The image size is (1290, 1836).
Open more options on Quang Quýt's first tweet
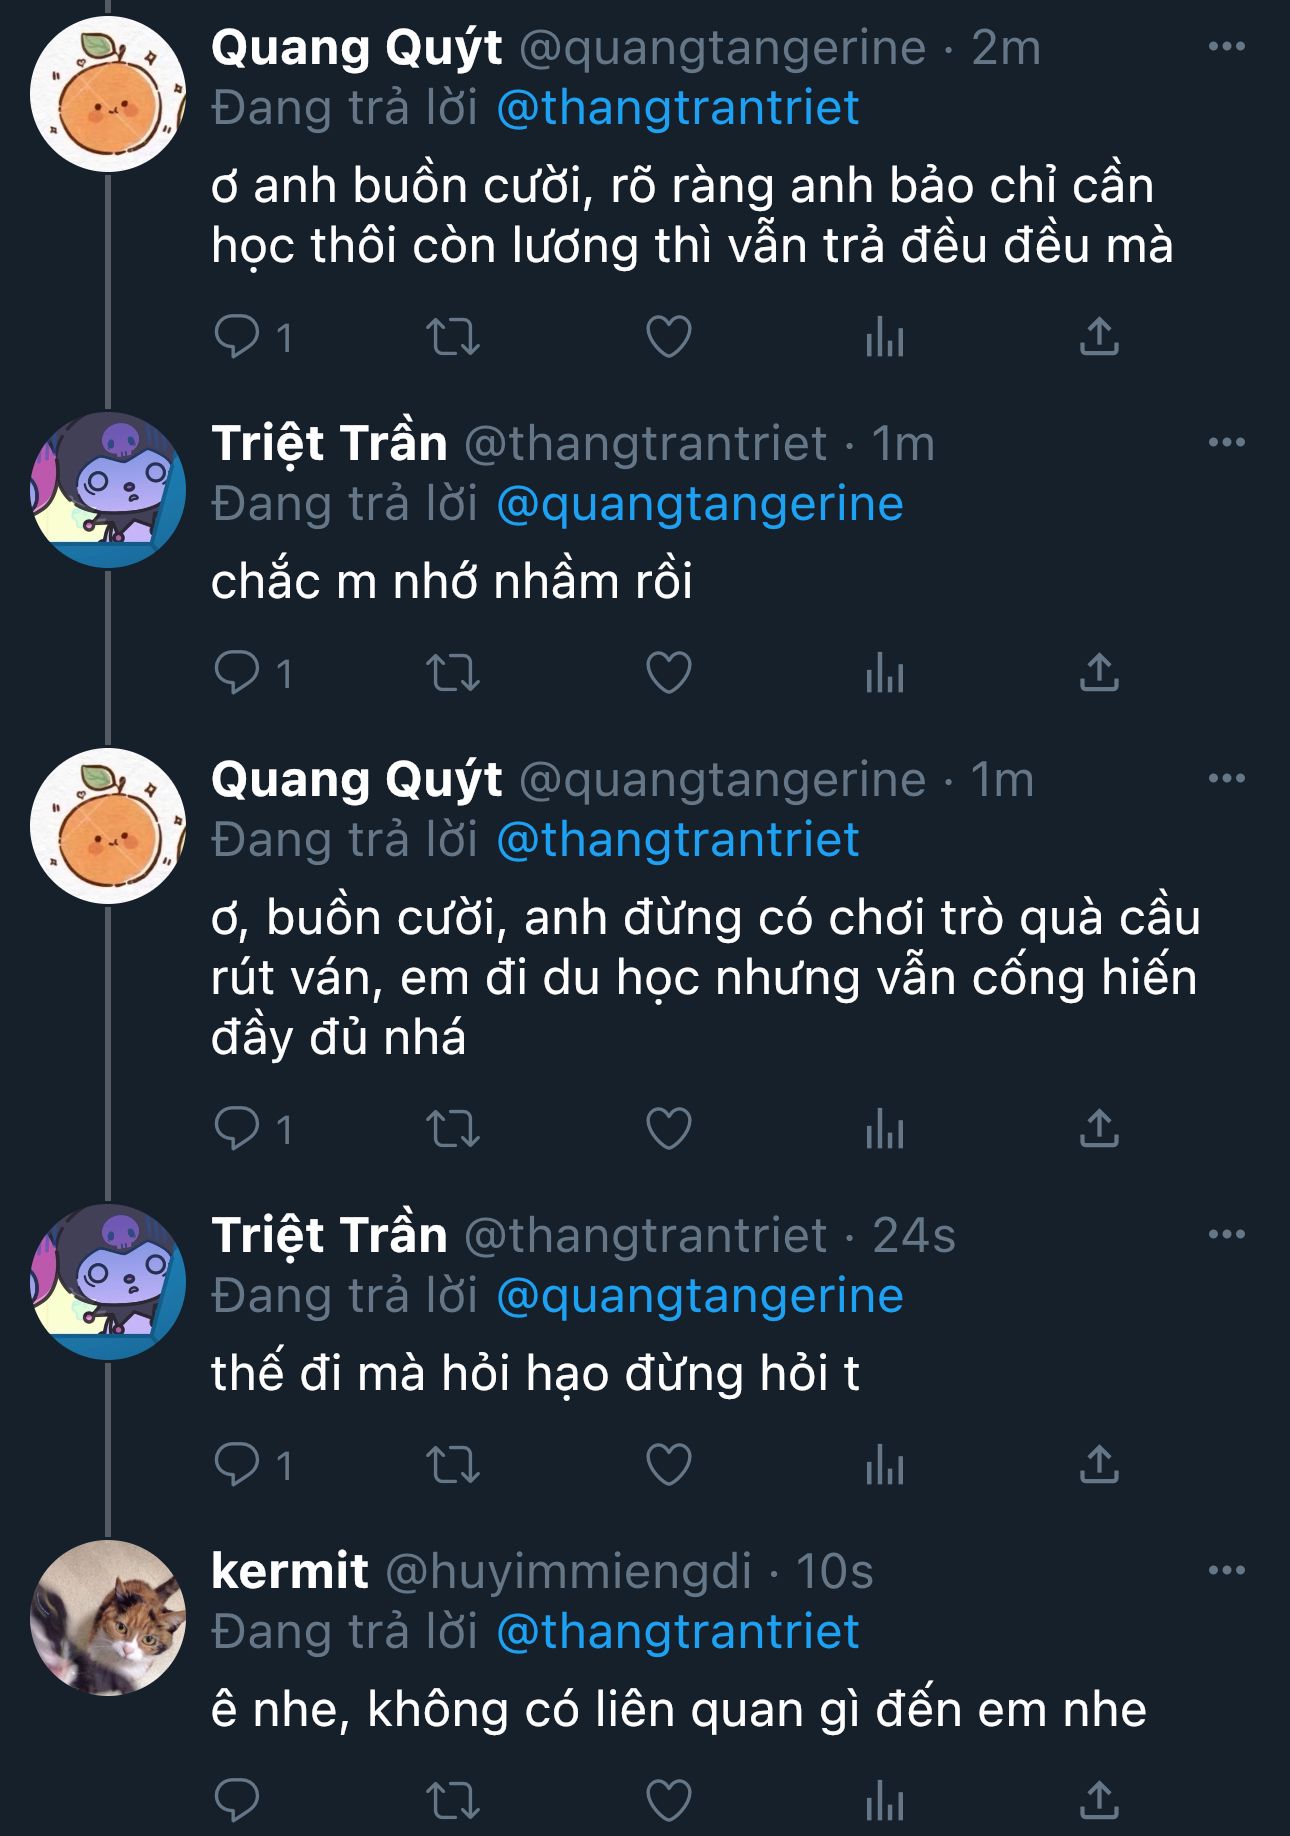click(x=1226, y=46)
